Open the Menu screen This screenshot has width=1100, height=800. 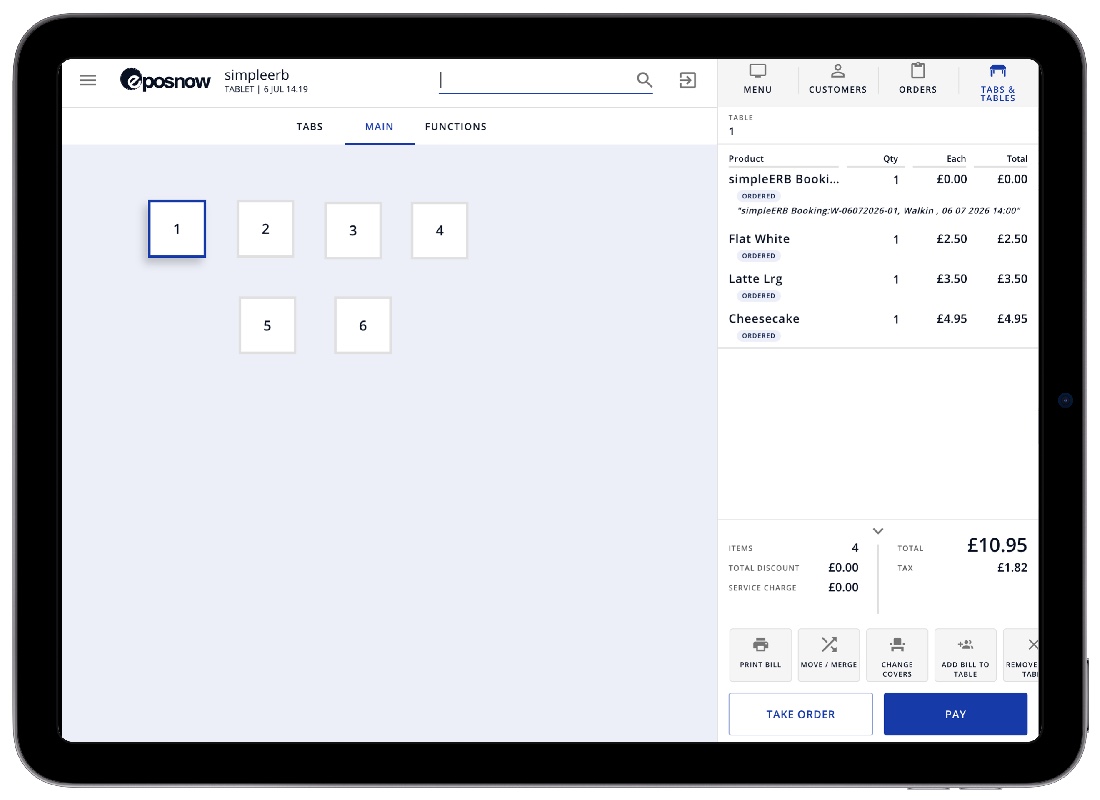pyautogui.click(x=758, y=79)
